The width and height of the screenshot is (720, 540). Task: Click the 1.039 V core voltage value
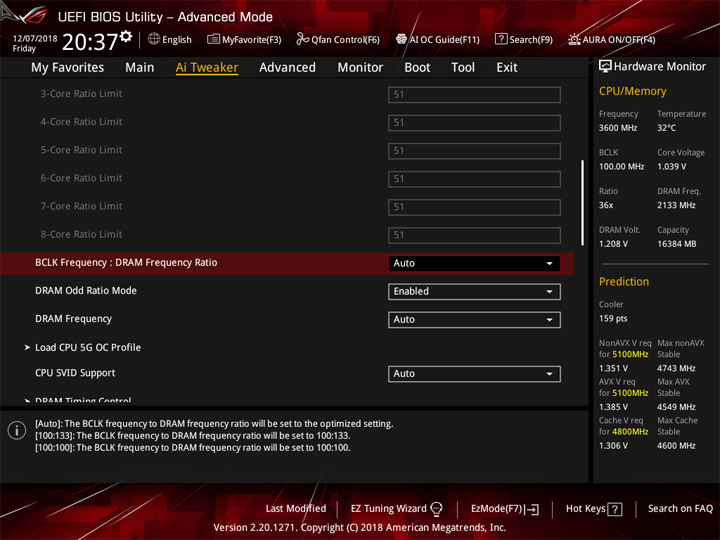point(671,167)
